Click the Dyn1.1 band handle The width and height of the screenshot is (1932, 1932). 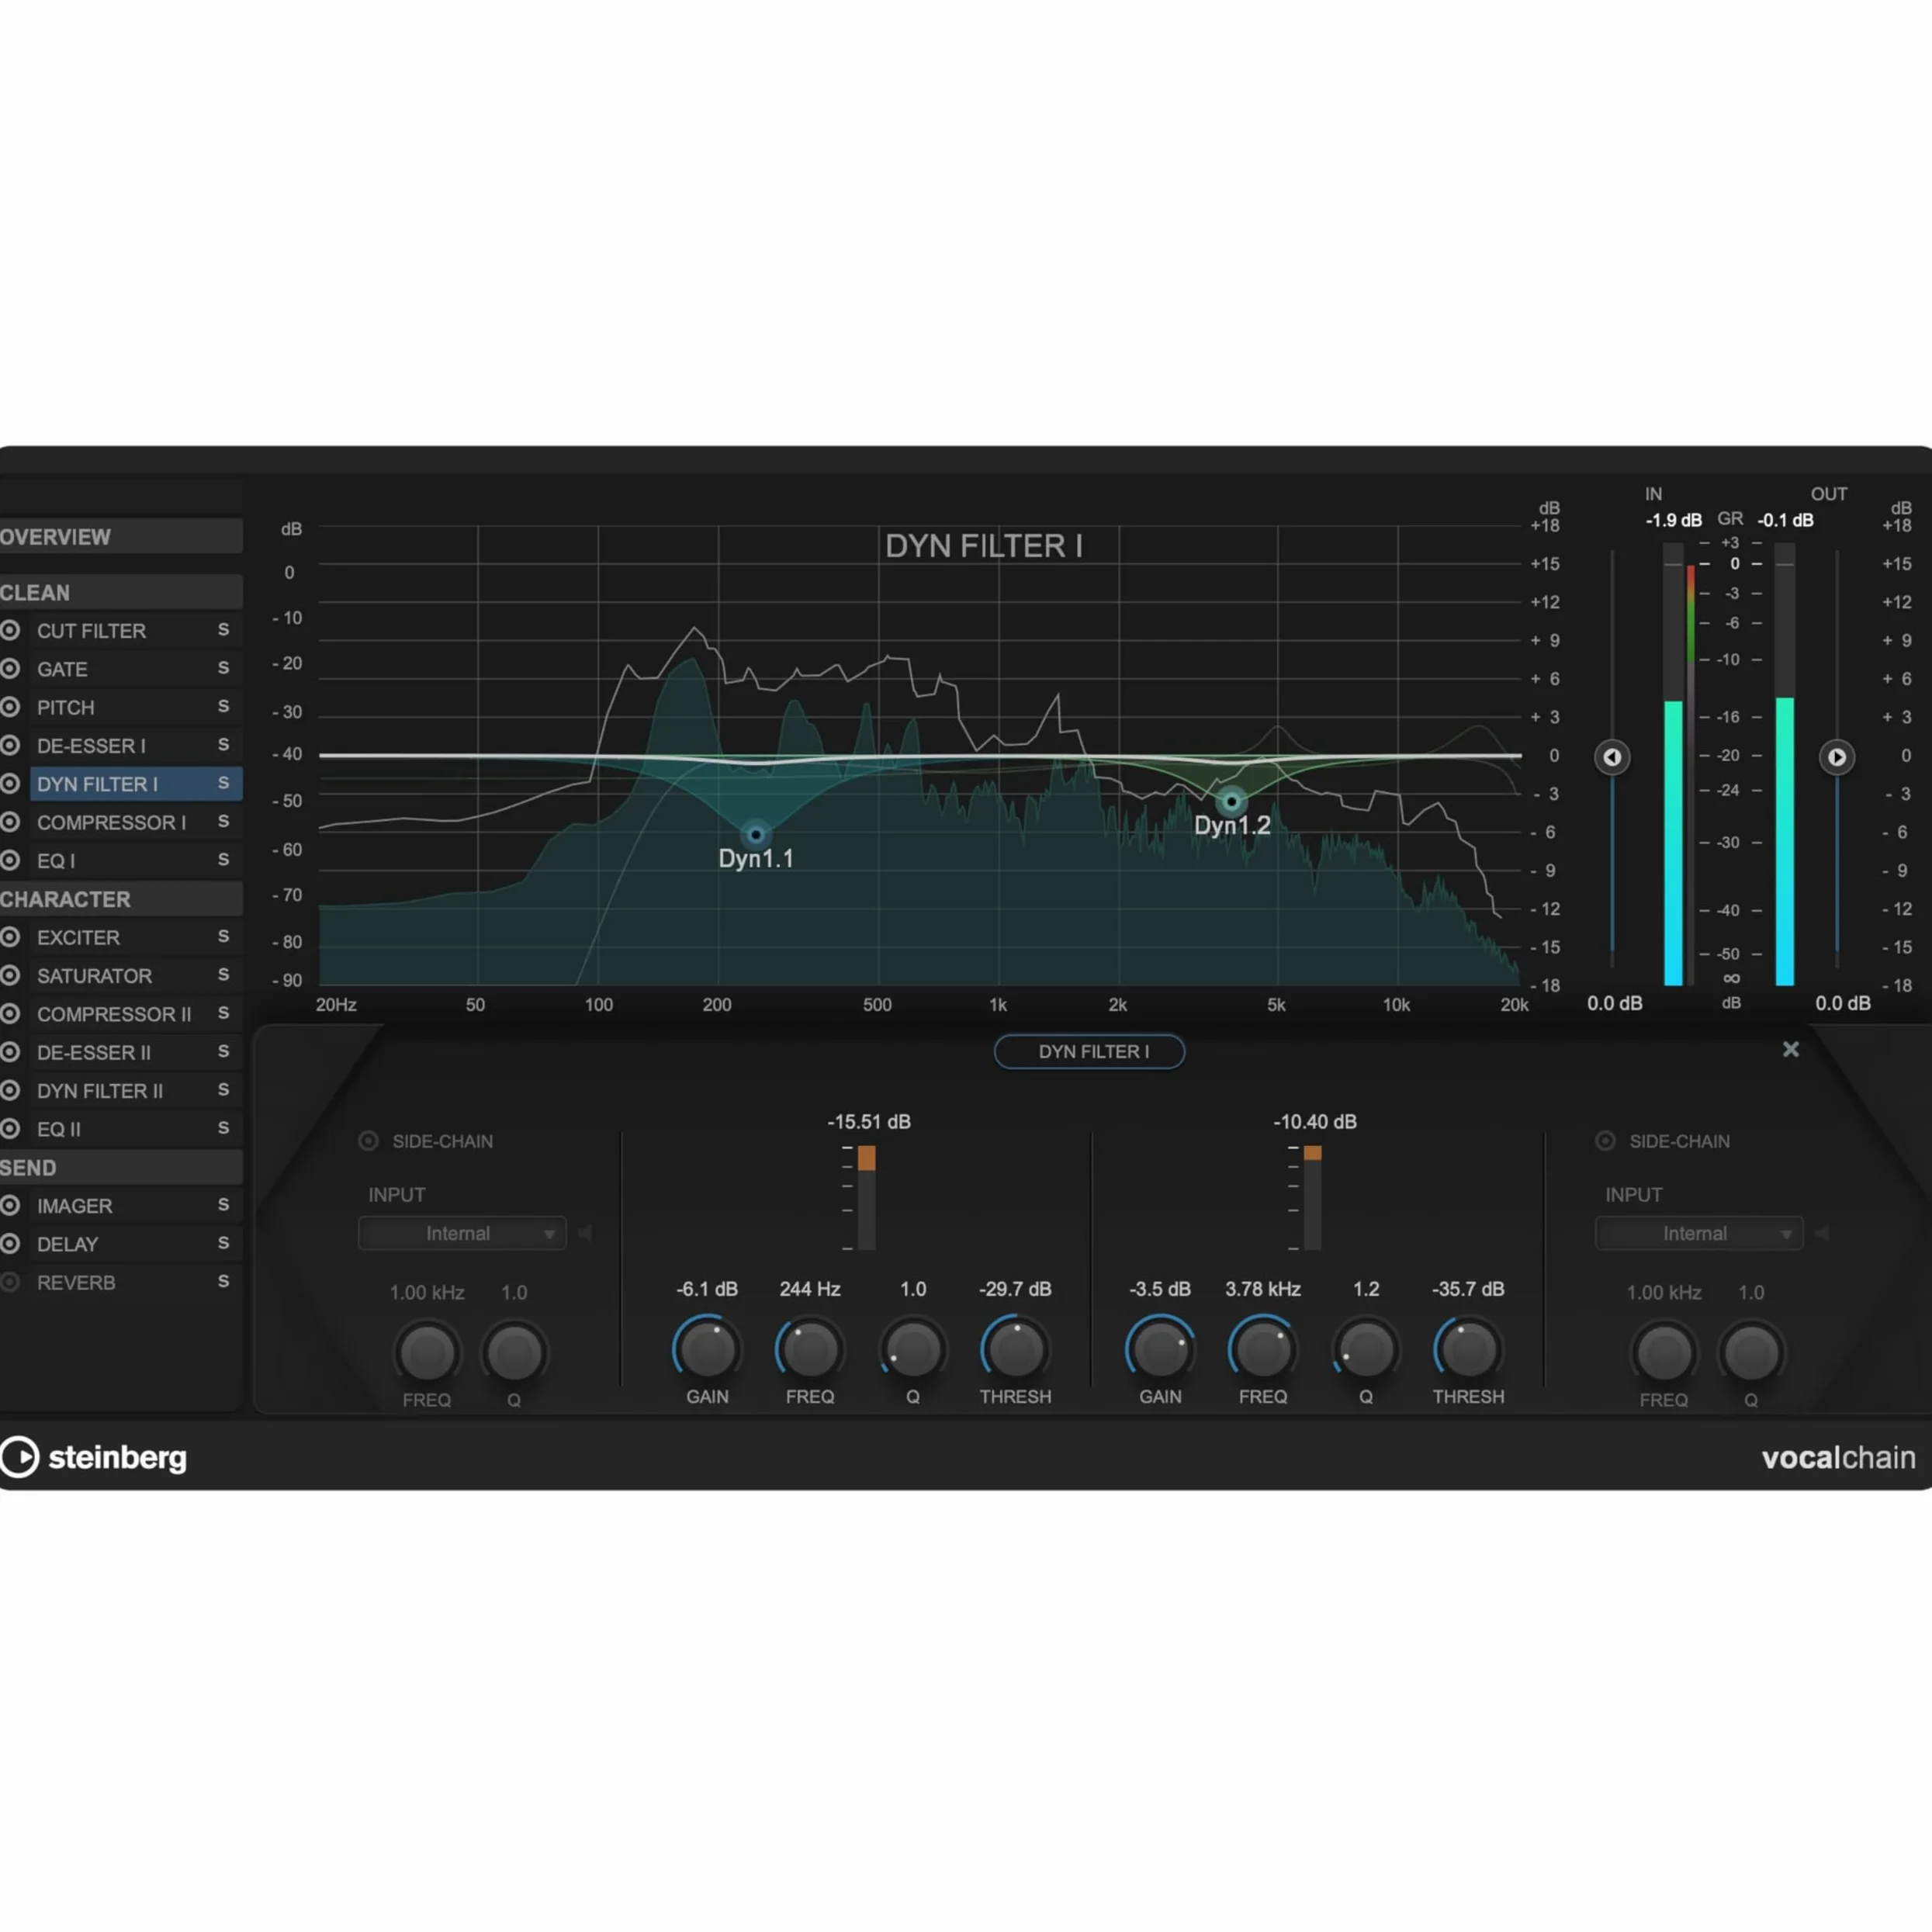click(x=756, y=834)
